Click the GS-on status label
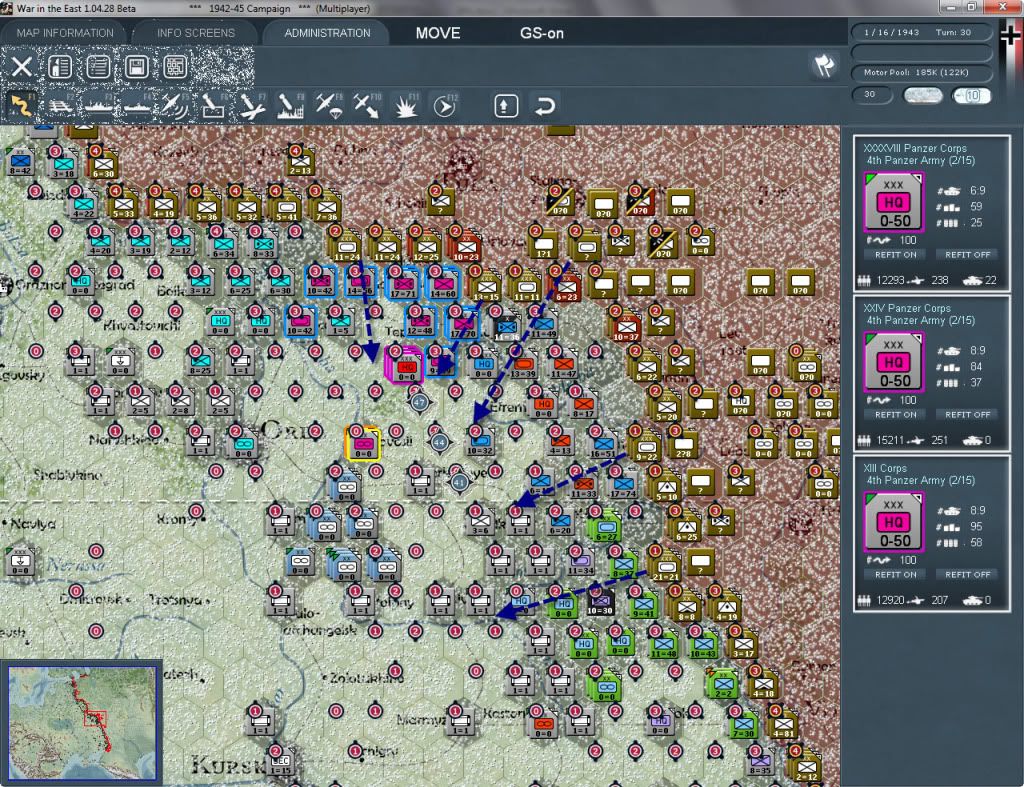Image resolution: width=1024 pixels, height=787 pixels. (541, 33)
